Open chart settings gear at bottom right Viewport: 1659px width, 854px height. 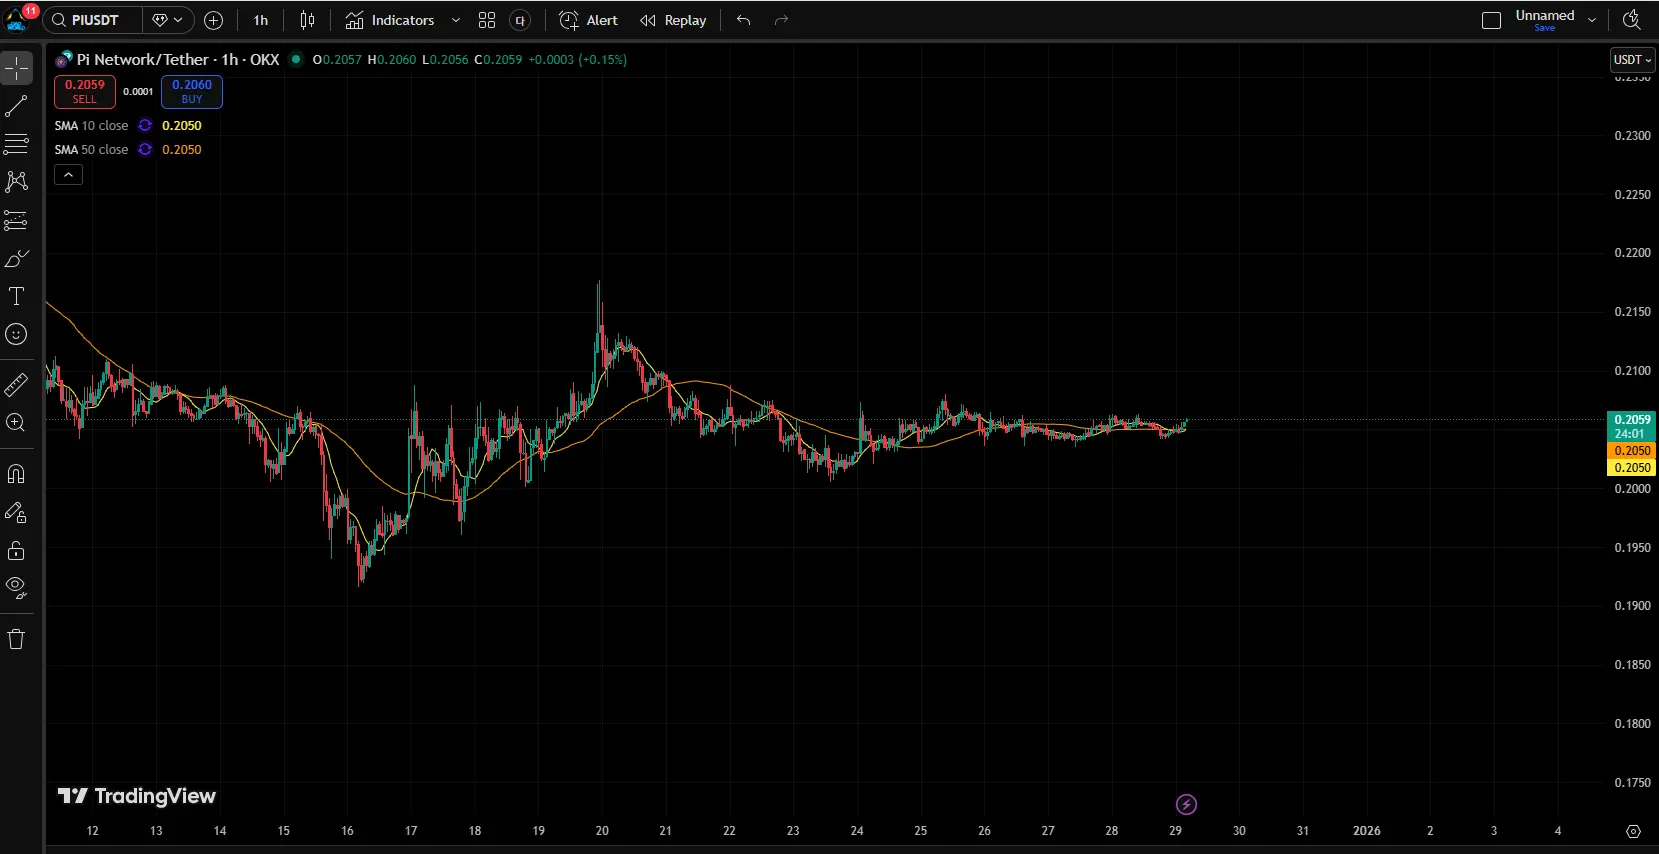coord(1633,831)
